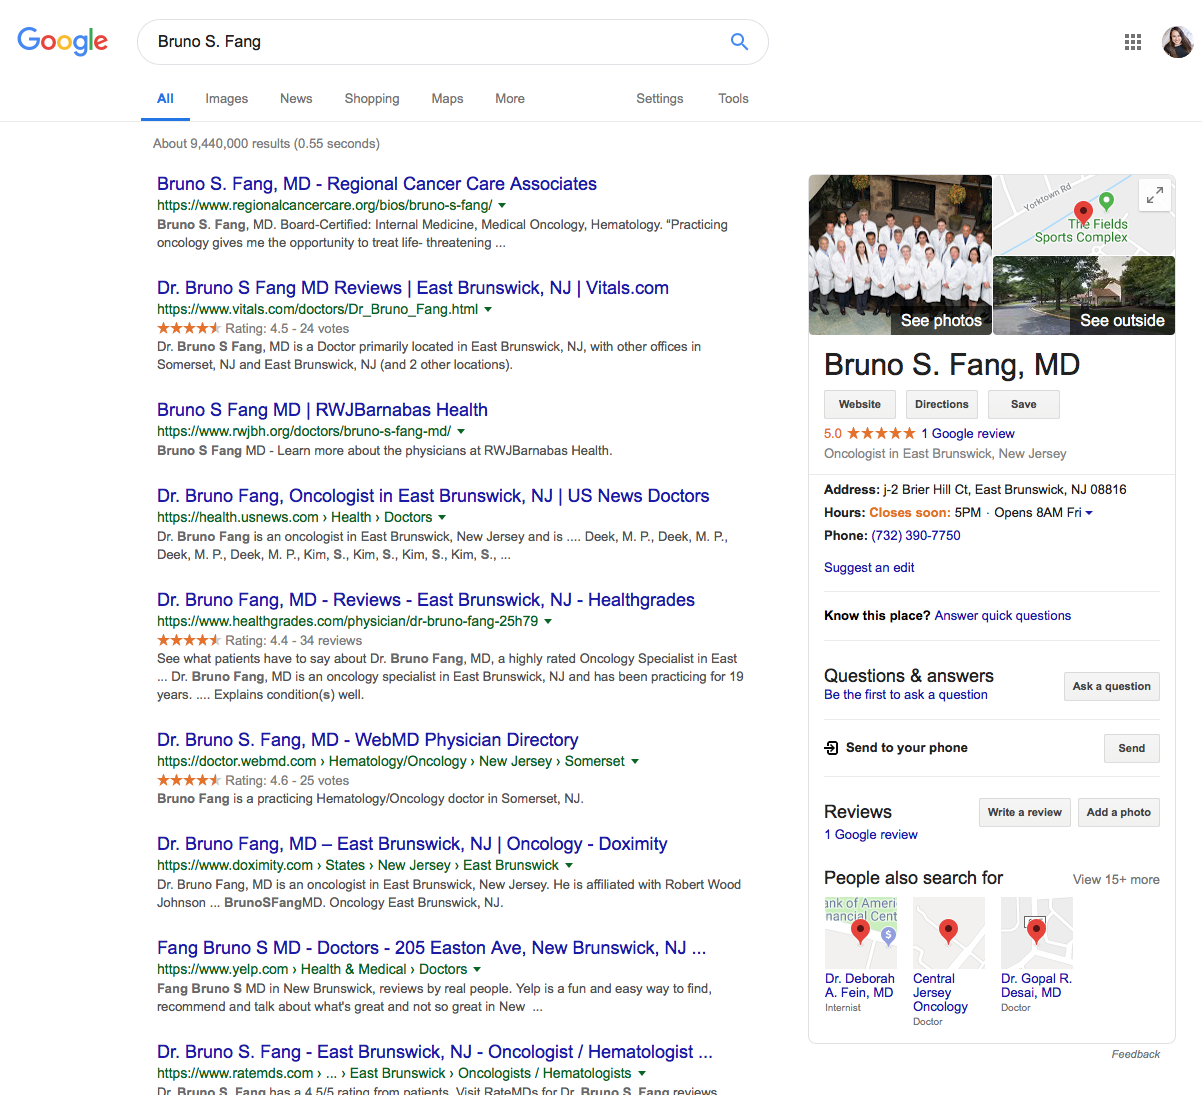Click Suggest an edit
The width and height of the screenshot is (1202, 1095).
pos(869,568)
